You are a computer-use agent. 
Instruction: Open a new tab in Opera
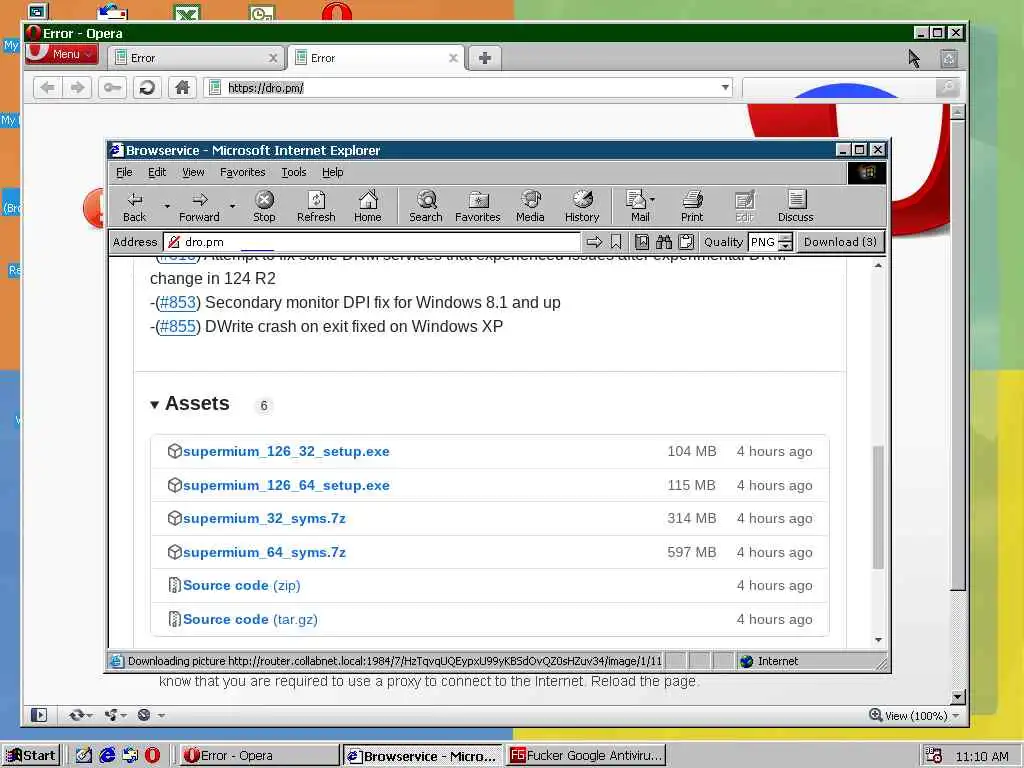tap(485, 58)
